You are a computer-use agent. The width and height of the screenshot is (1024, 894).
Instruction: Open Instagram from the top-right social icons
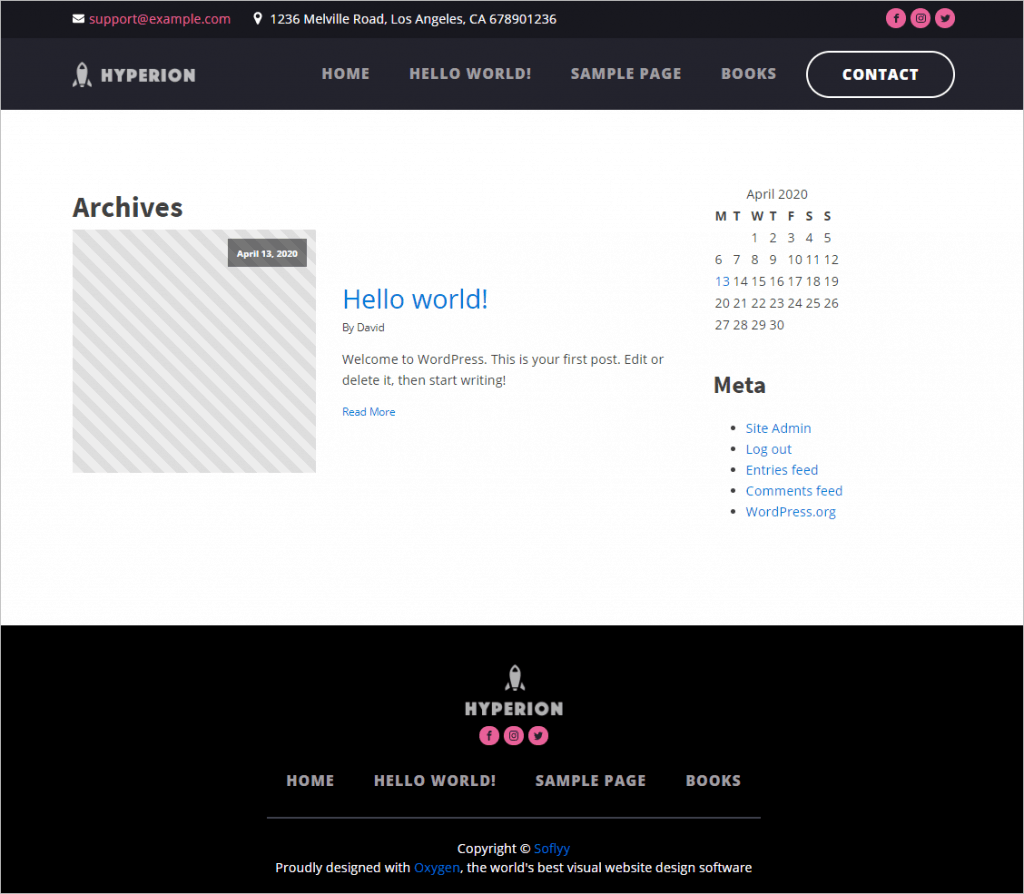920,18
